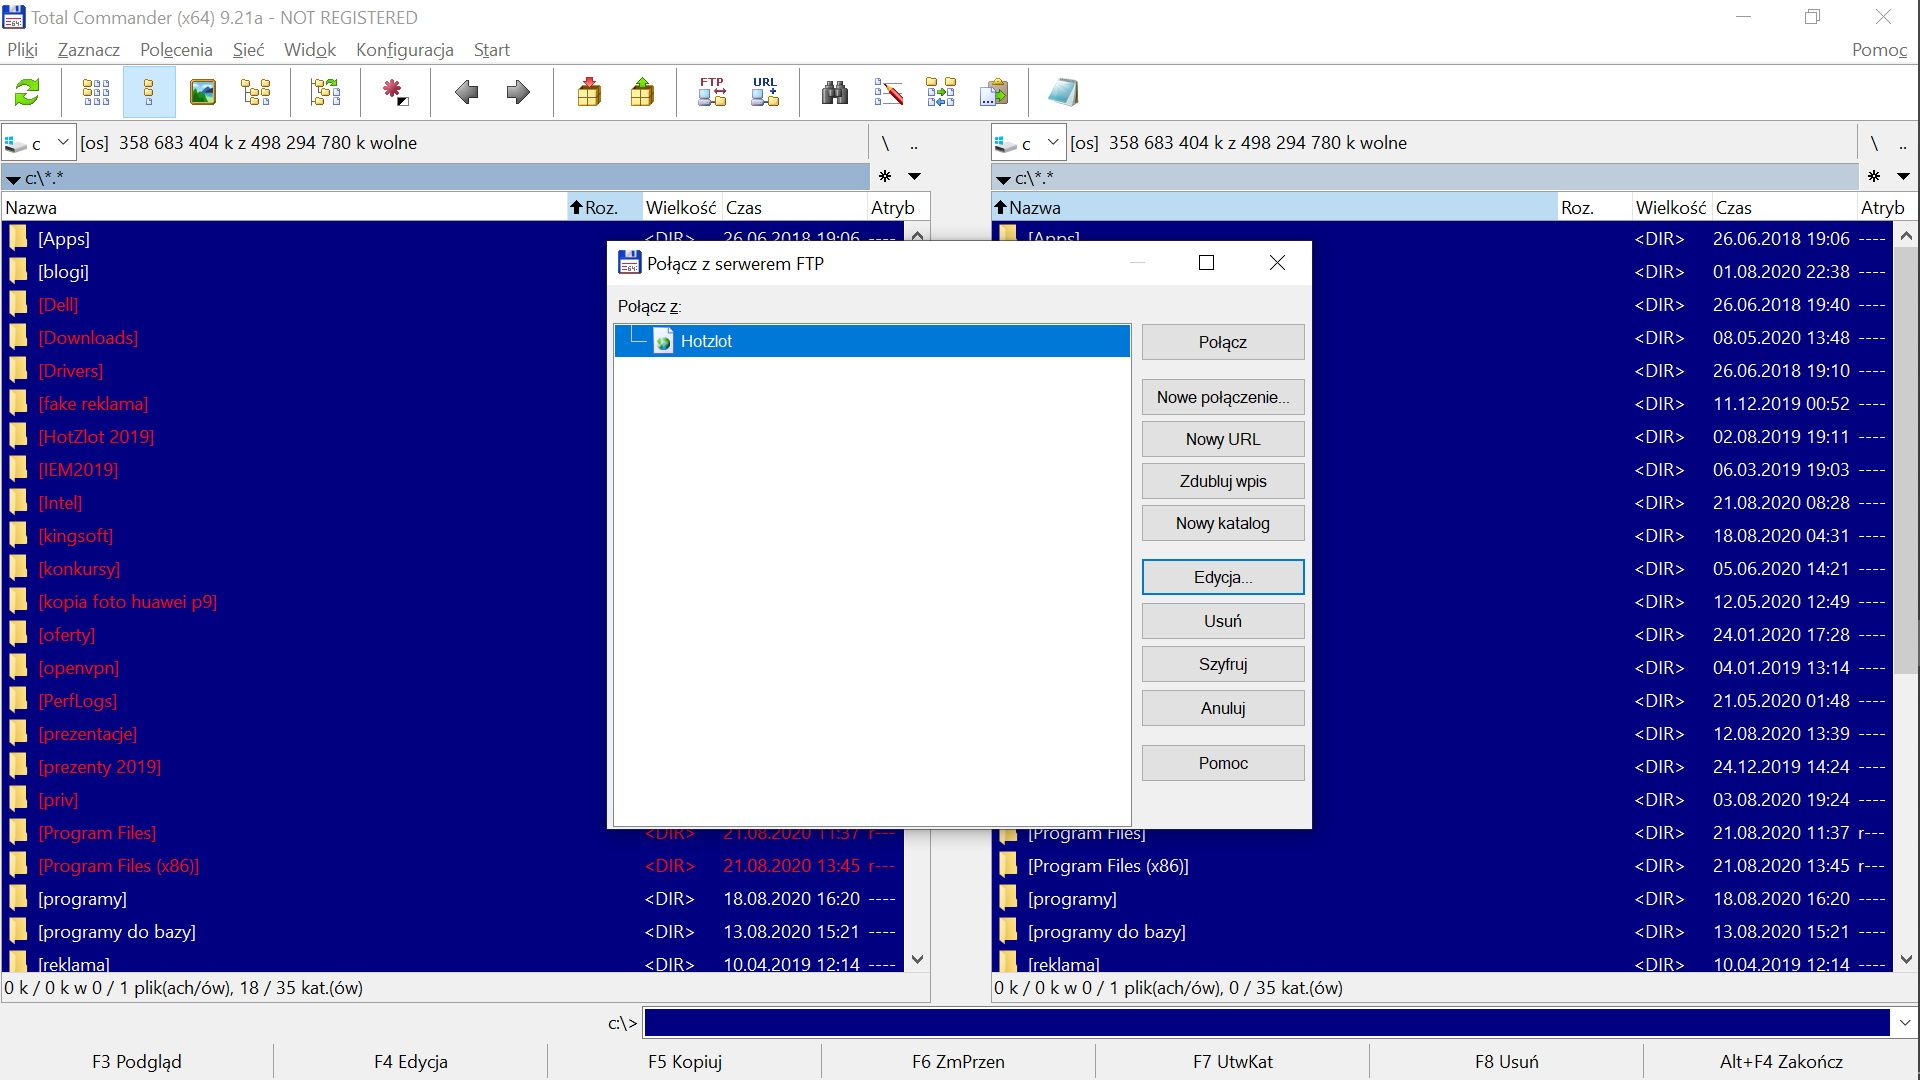Select [programy do bazy] in right panel
This screenshot has width=1920, height=1080.
(x=1107, y=932)
